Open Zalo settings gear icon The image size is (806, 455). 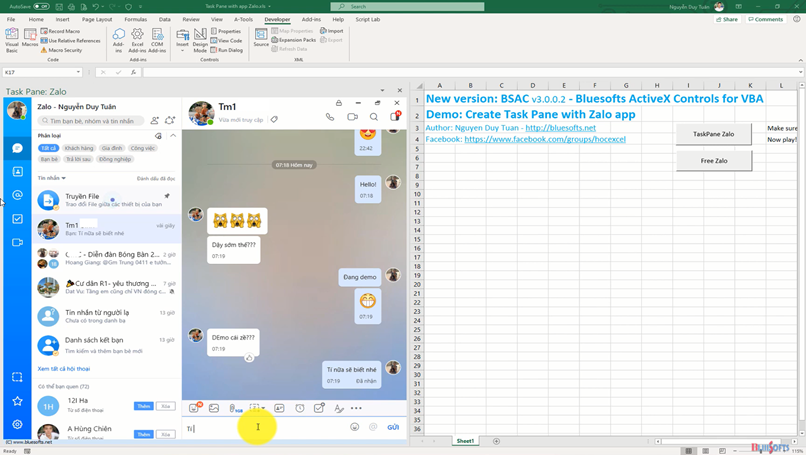[x=17, y=424]
